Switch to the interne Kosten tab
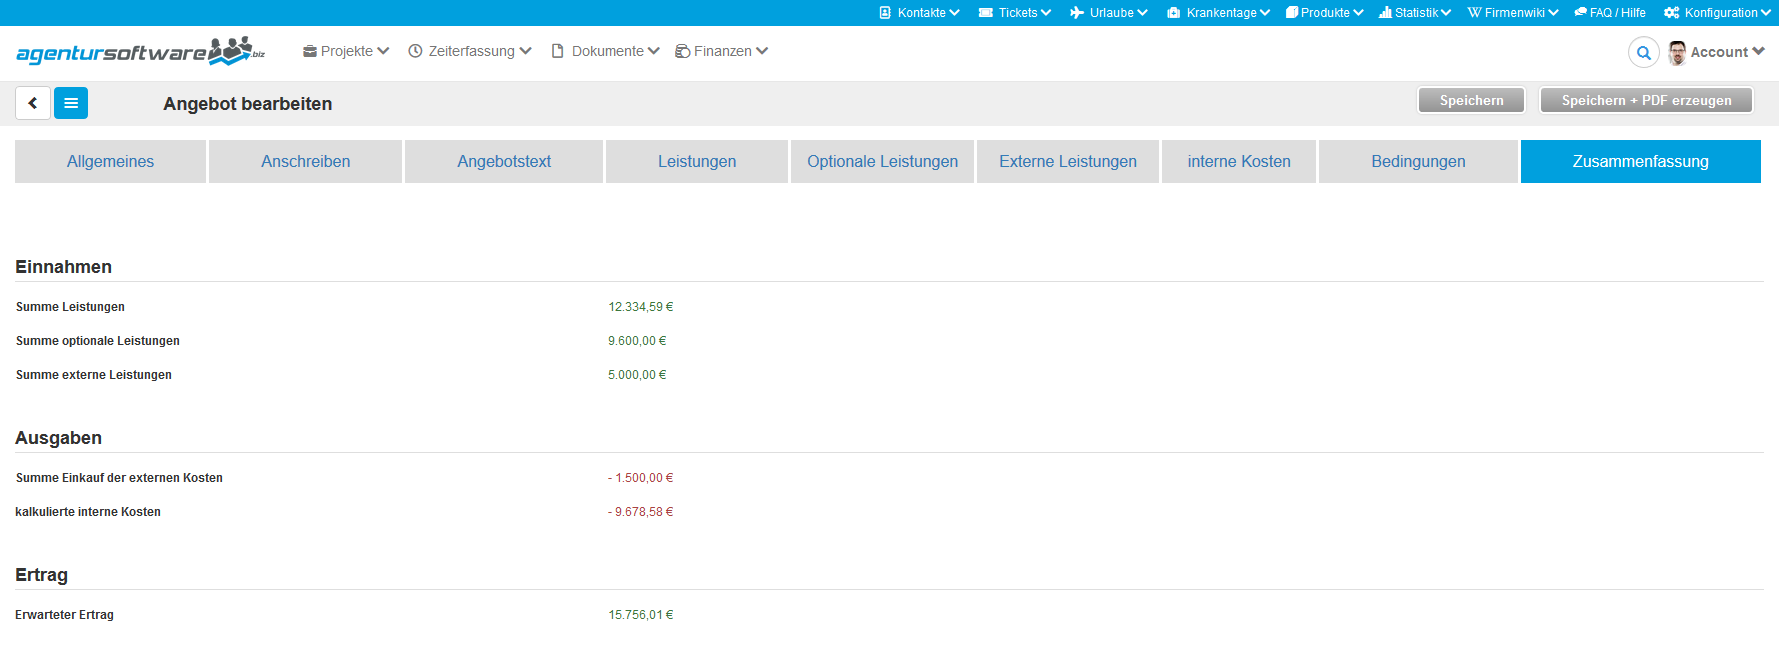The width and height of the screenshot is (1780, 660). pyautogui.click(x=1239, y=161)
